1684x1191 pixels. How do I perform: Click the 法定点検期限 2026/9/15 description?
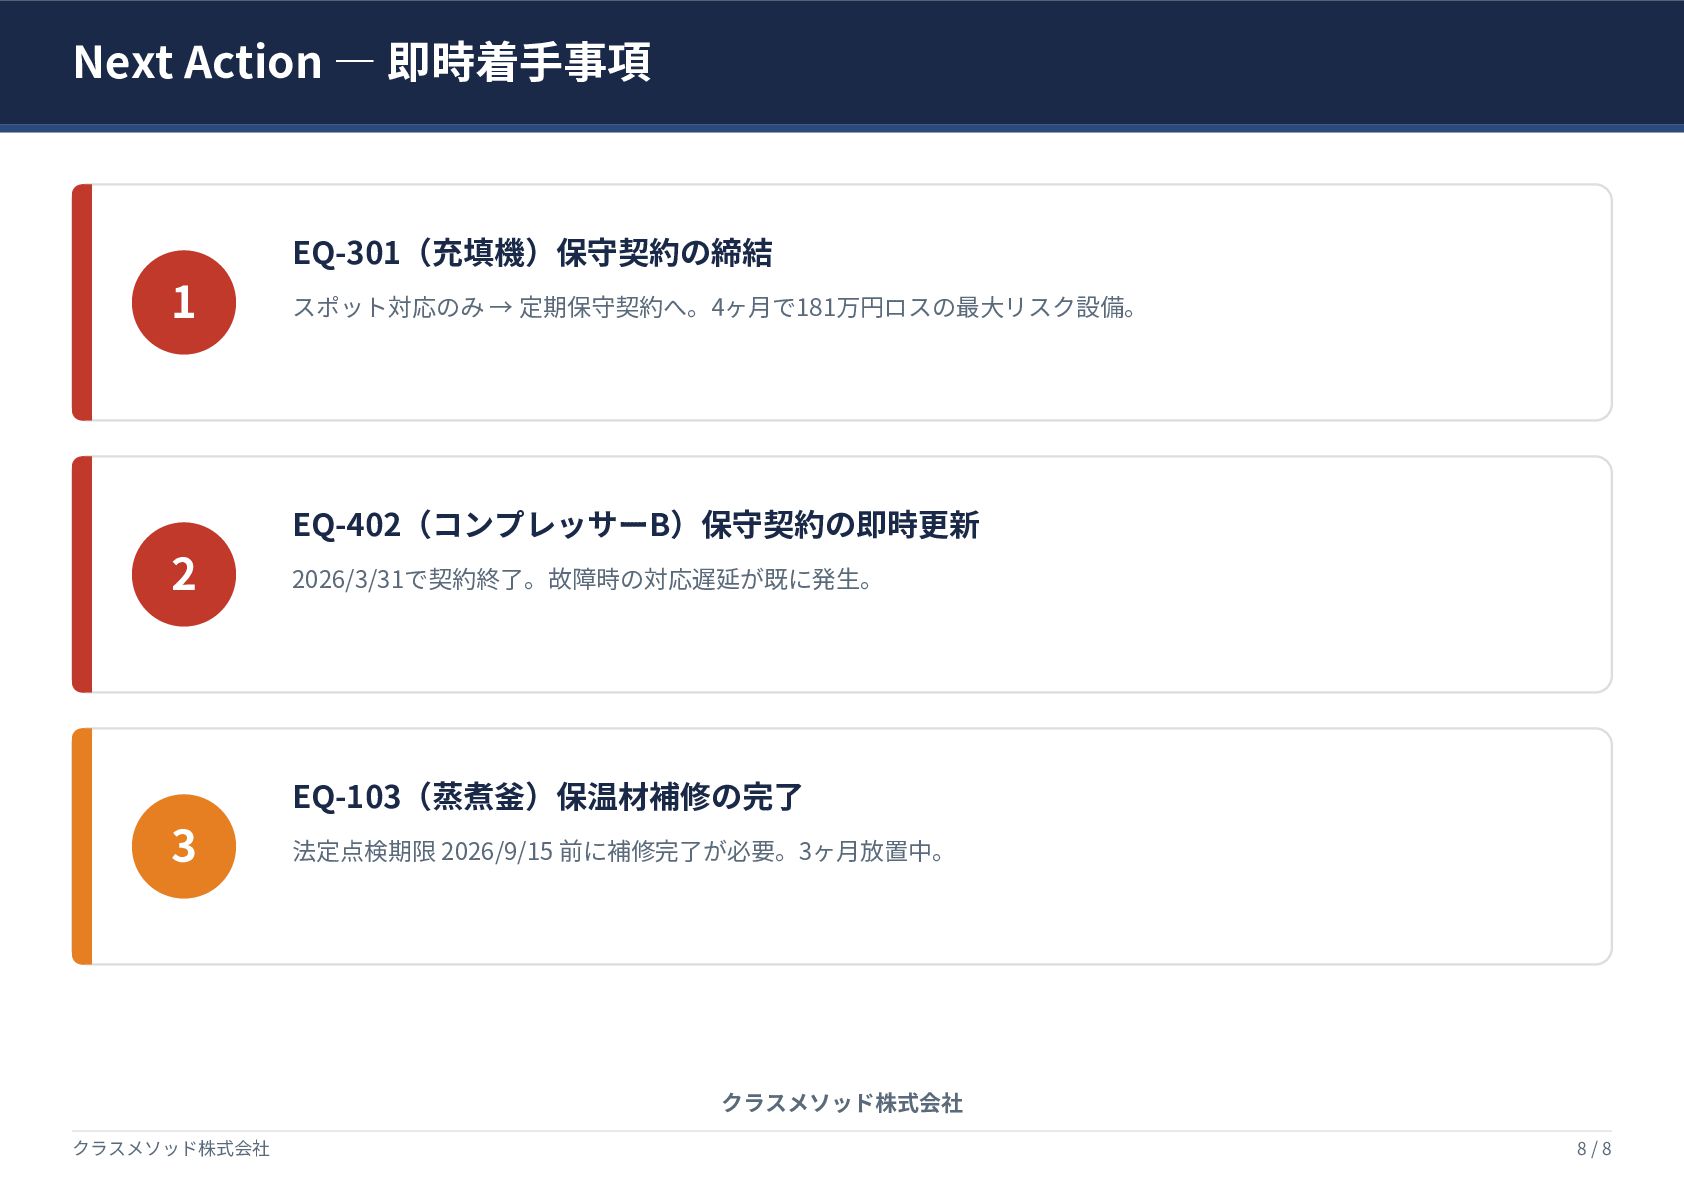(618, 851)
